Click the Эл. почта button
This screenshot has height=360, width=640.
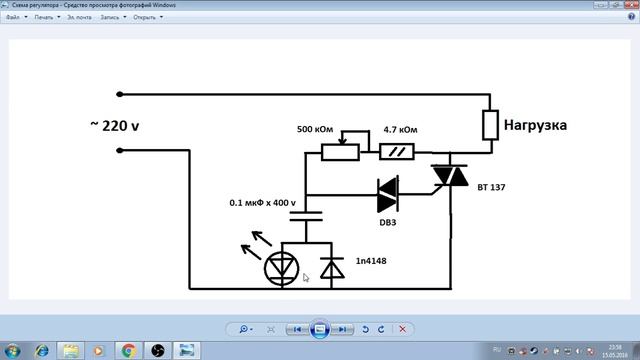[x=79, y=17]
